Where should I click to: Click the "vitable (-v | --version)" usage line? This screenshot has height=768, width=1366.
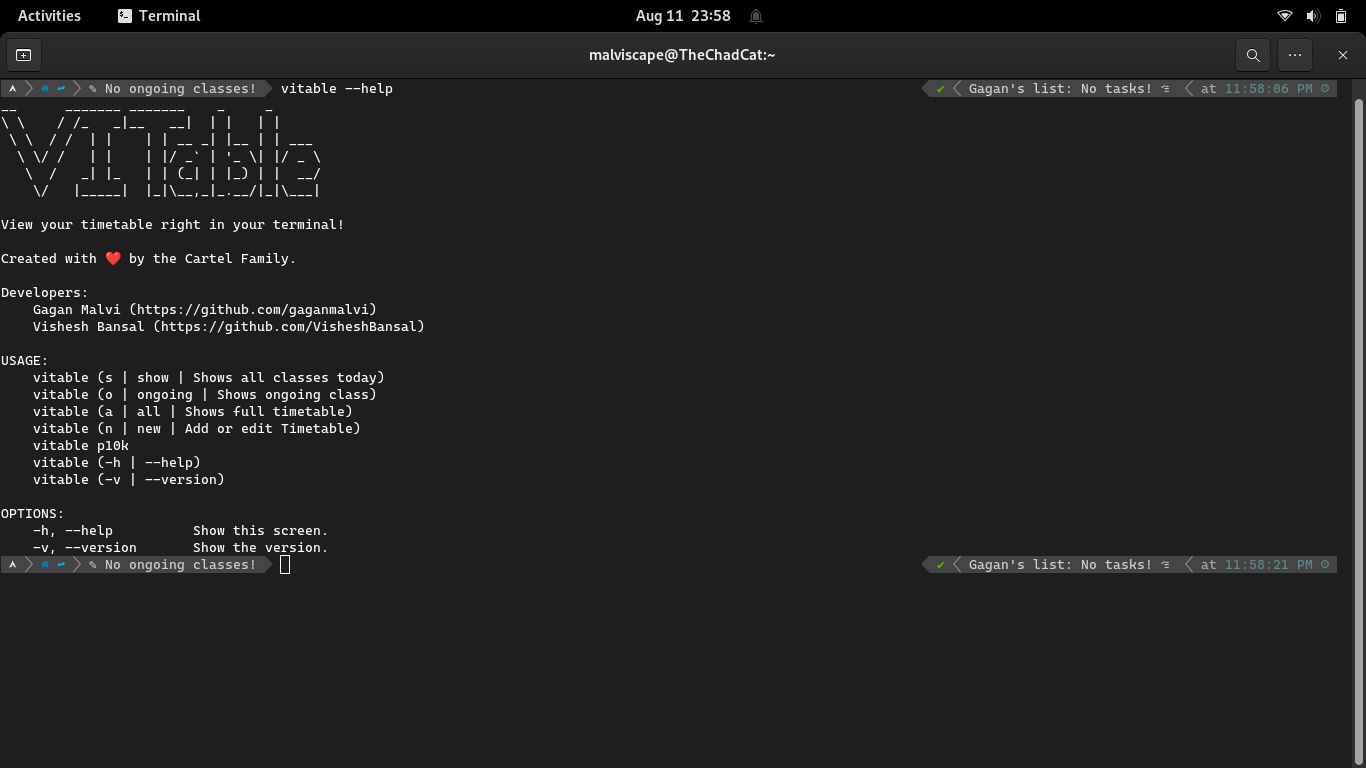click(129, 480)
